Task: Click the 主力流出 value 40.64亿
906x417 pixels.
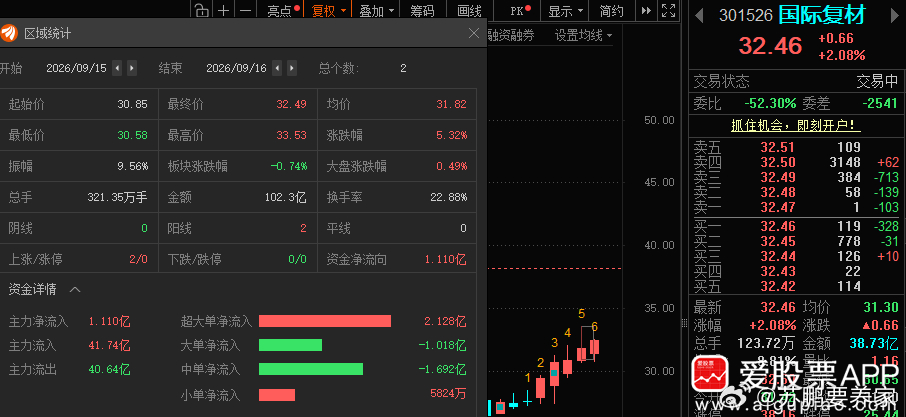Action: coord(109,370)
